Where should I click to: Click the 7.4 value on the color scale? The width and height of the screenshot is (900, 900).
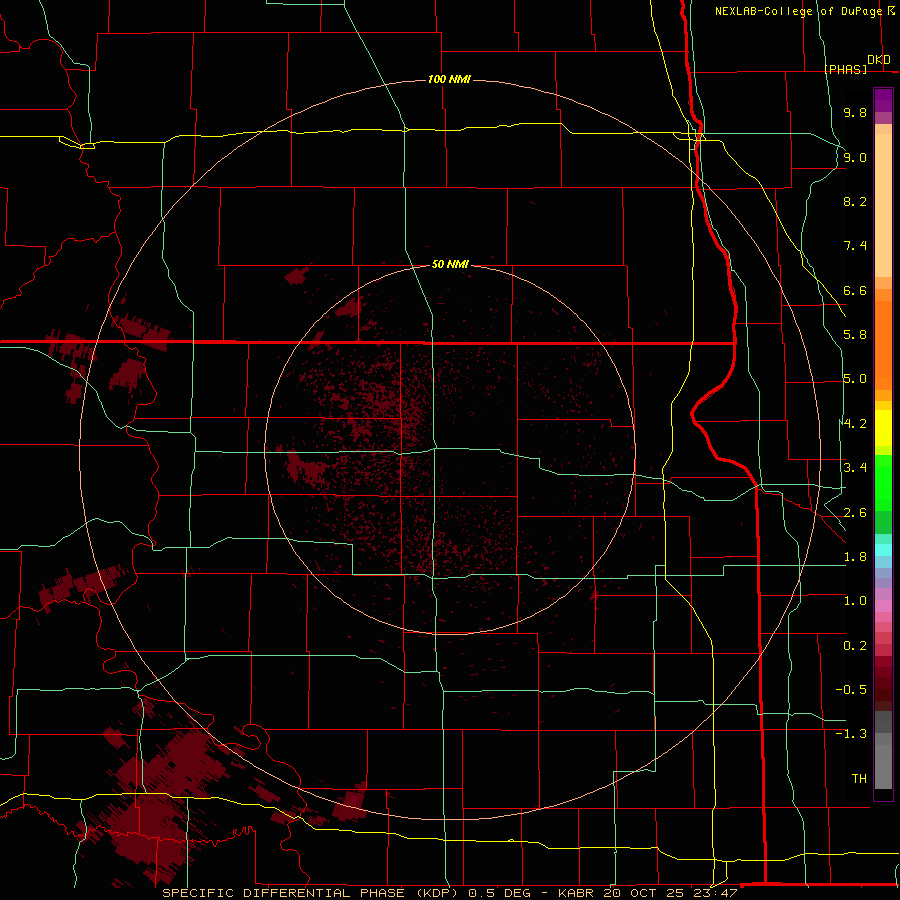click(x=855, y=246)
